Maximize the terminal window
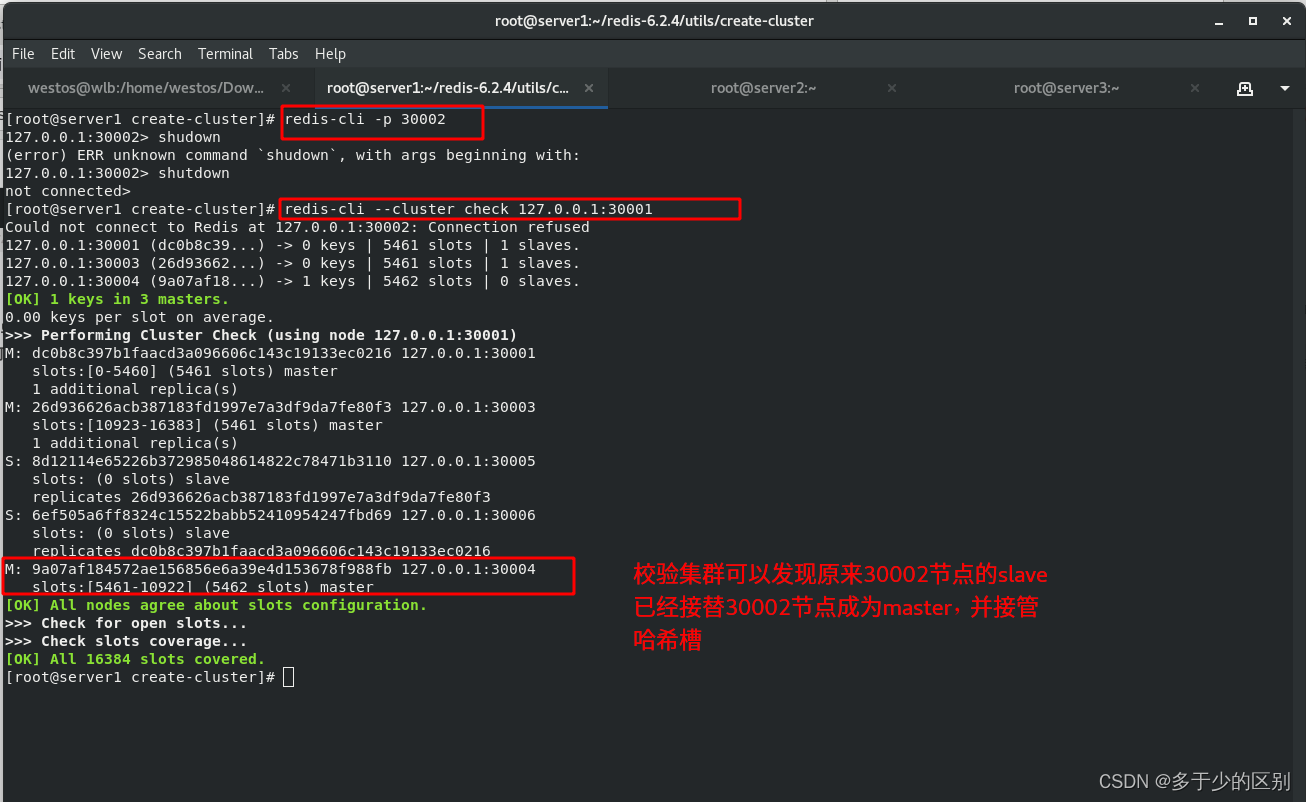1306x802 pixels. click(1252, 21)
